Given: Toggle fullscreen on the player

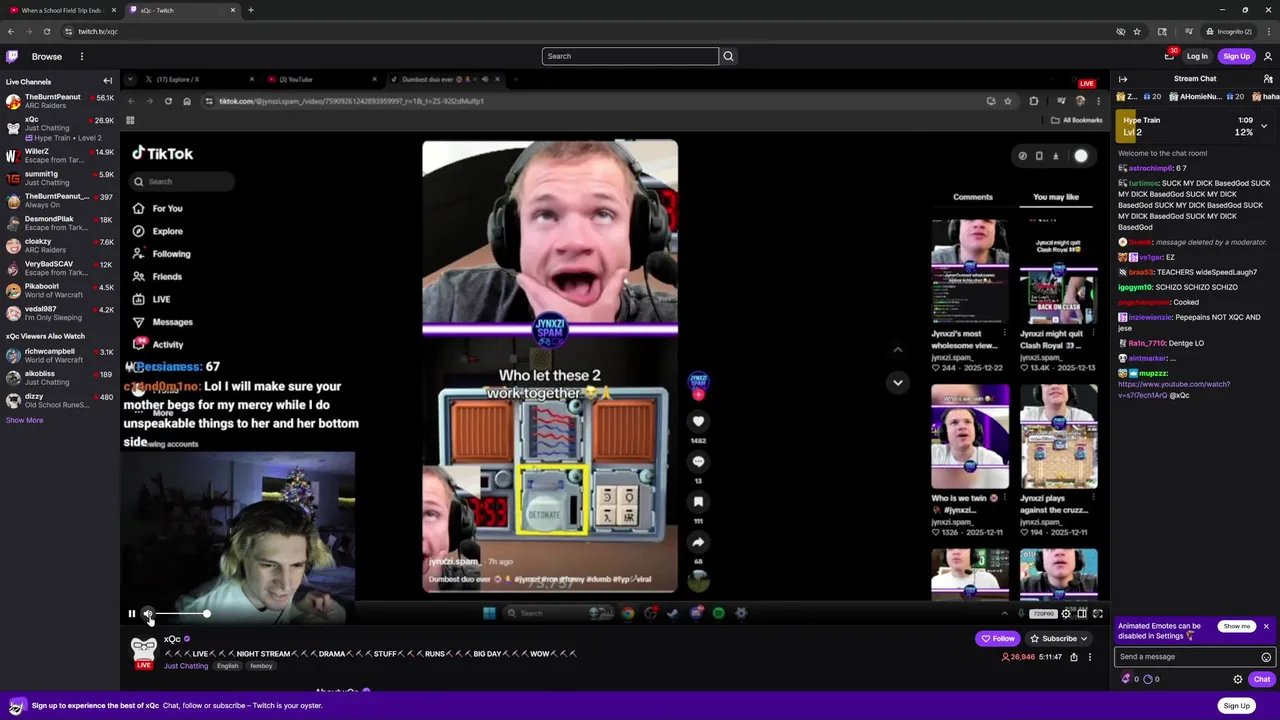Looking at the screenshot, I should coord(1098,613).
